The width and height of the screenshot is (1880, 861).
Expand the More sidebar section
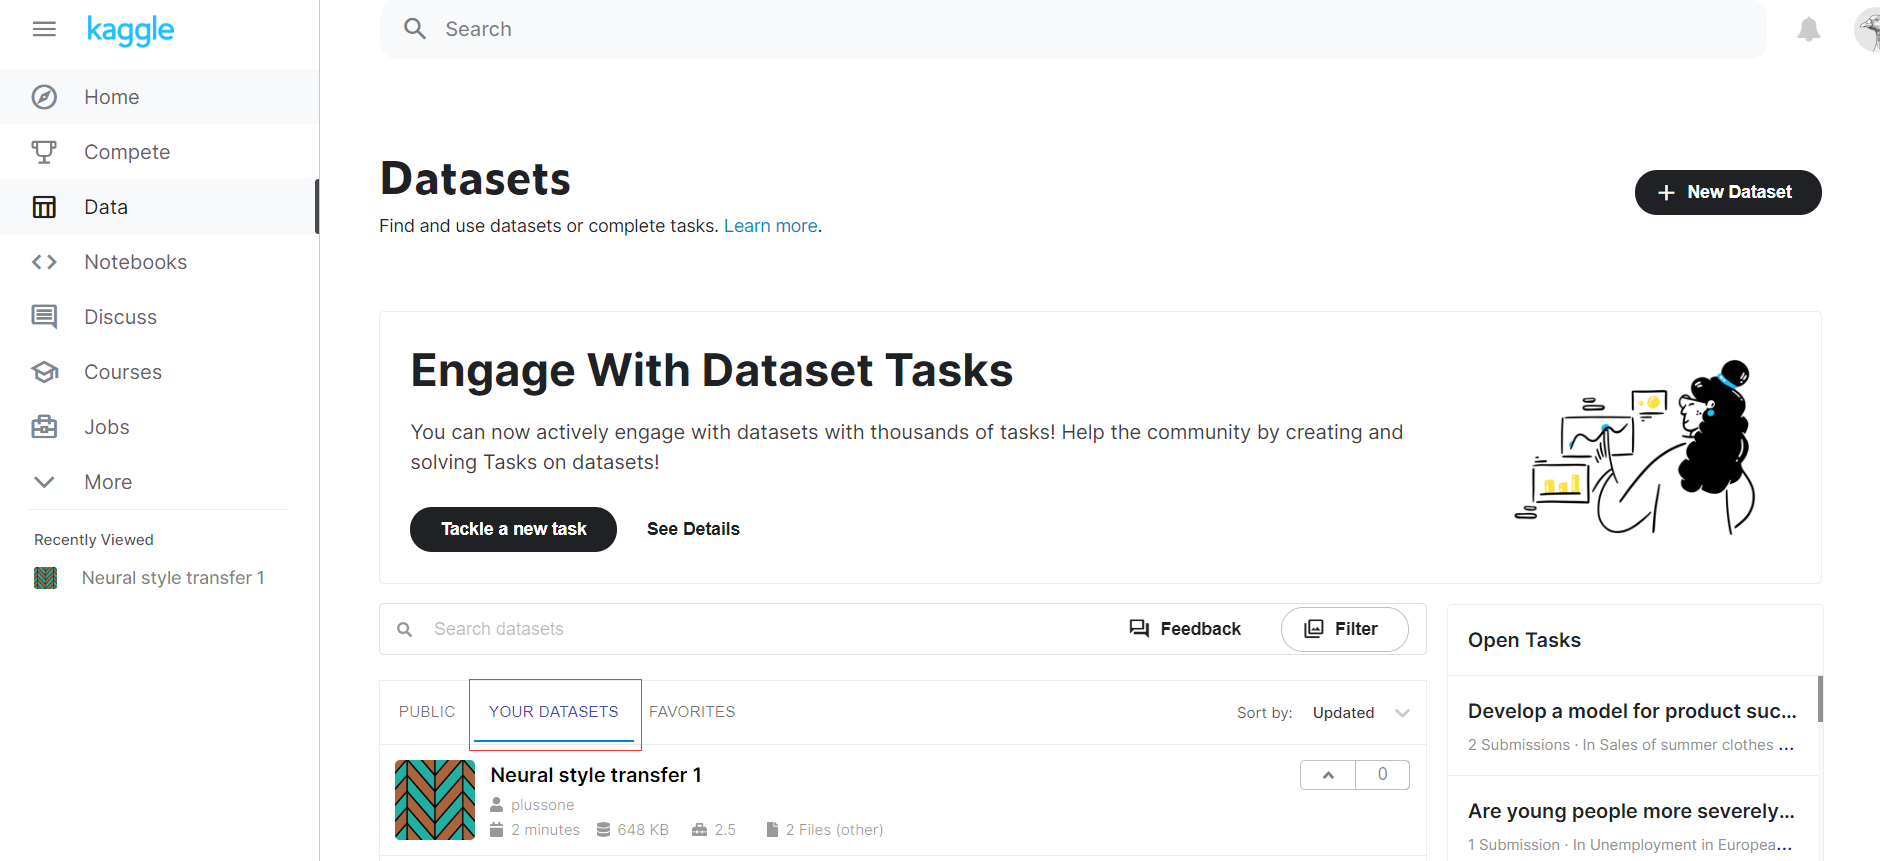click(44, 482)
